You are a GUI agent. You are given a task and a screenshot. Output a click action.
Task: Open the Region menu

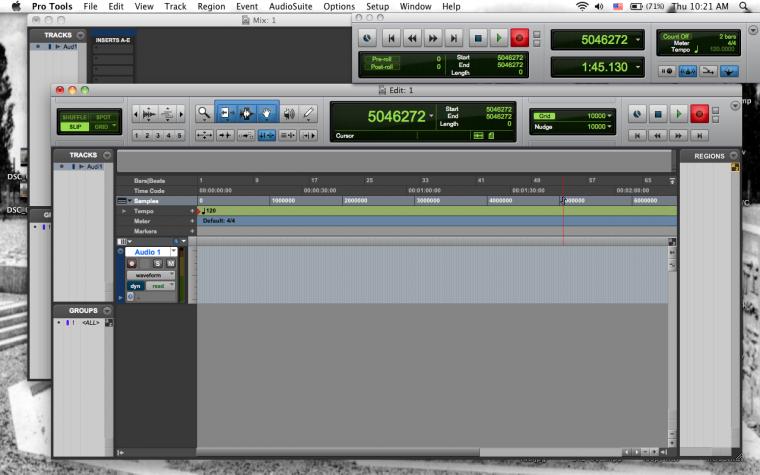211,6
